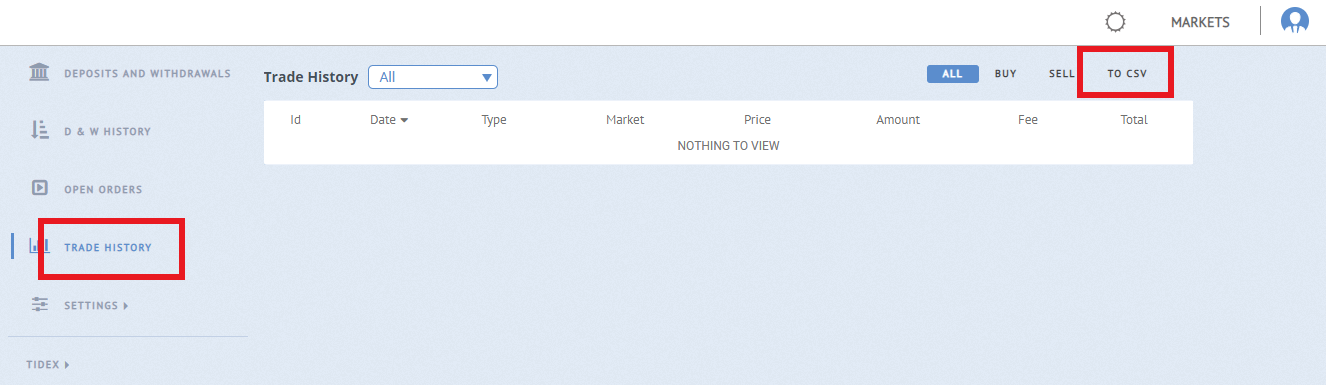Filter trades by SELL
The width and height of the screenshot is (1326, 385).
(1062, 74)
